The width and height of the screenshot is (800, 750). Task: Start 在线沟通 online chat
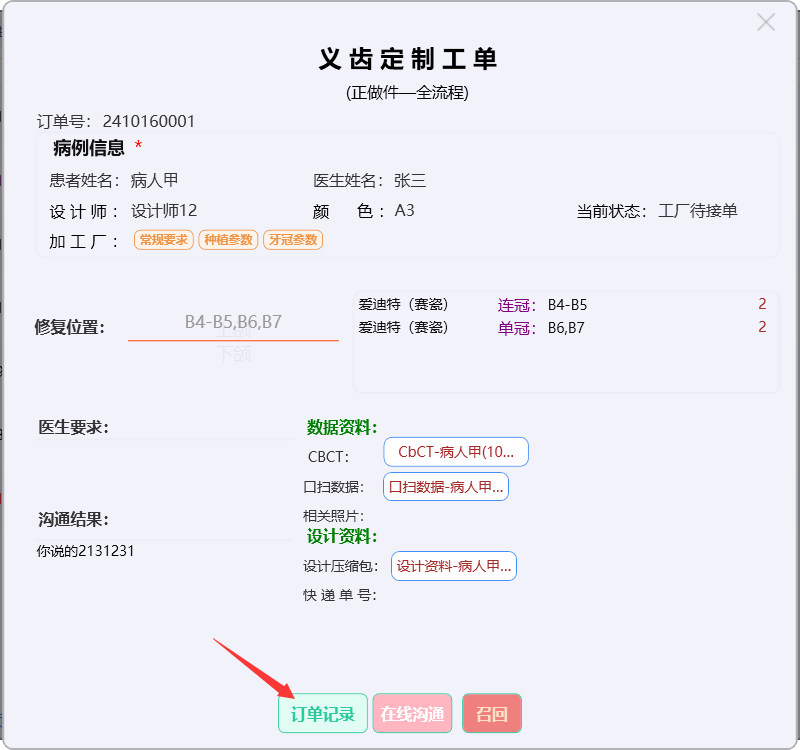tap(412, 714)
